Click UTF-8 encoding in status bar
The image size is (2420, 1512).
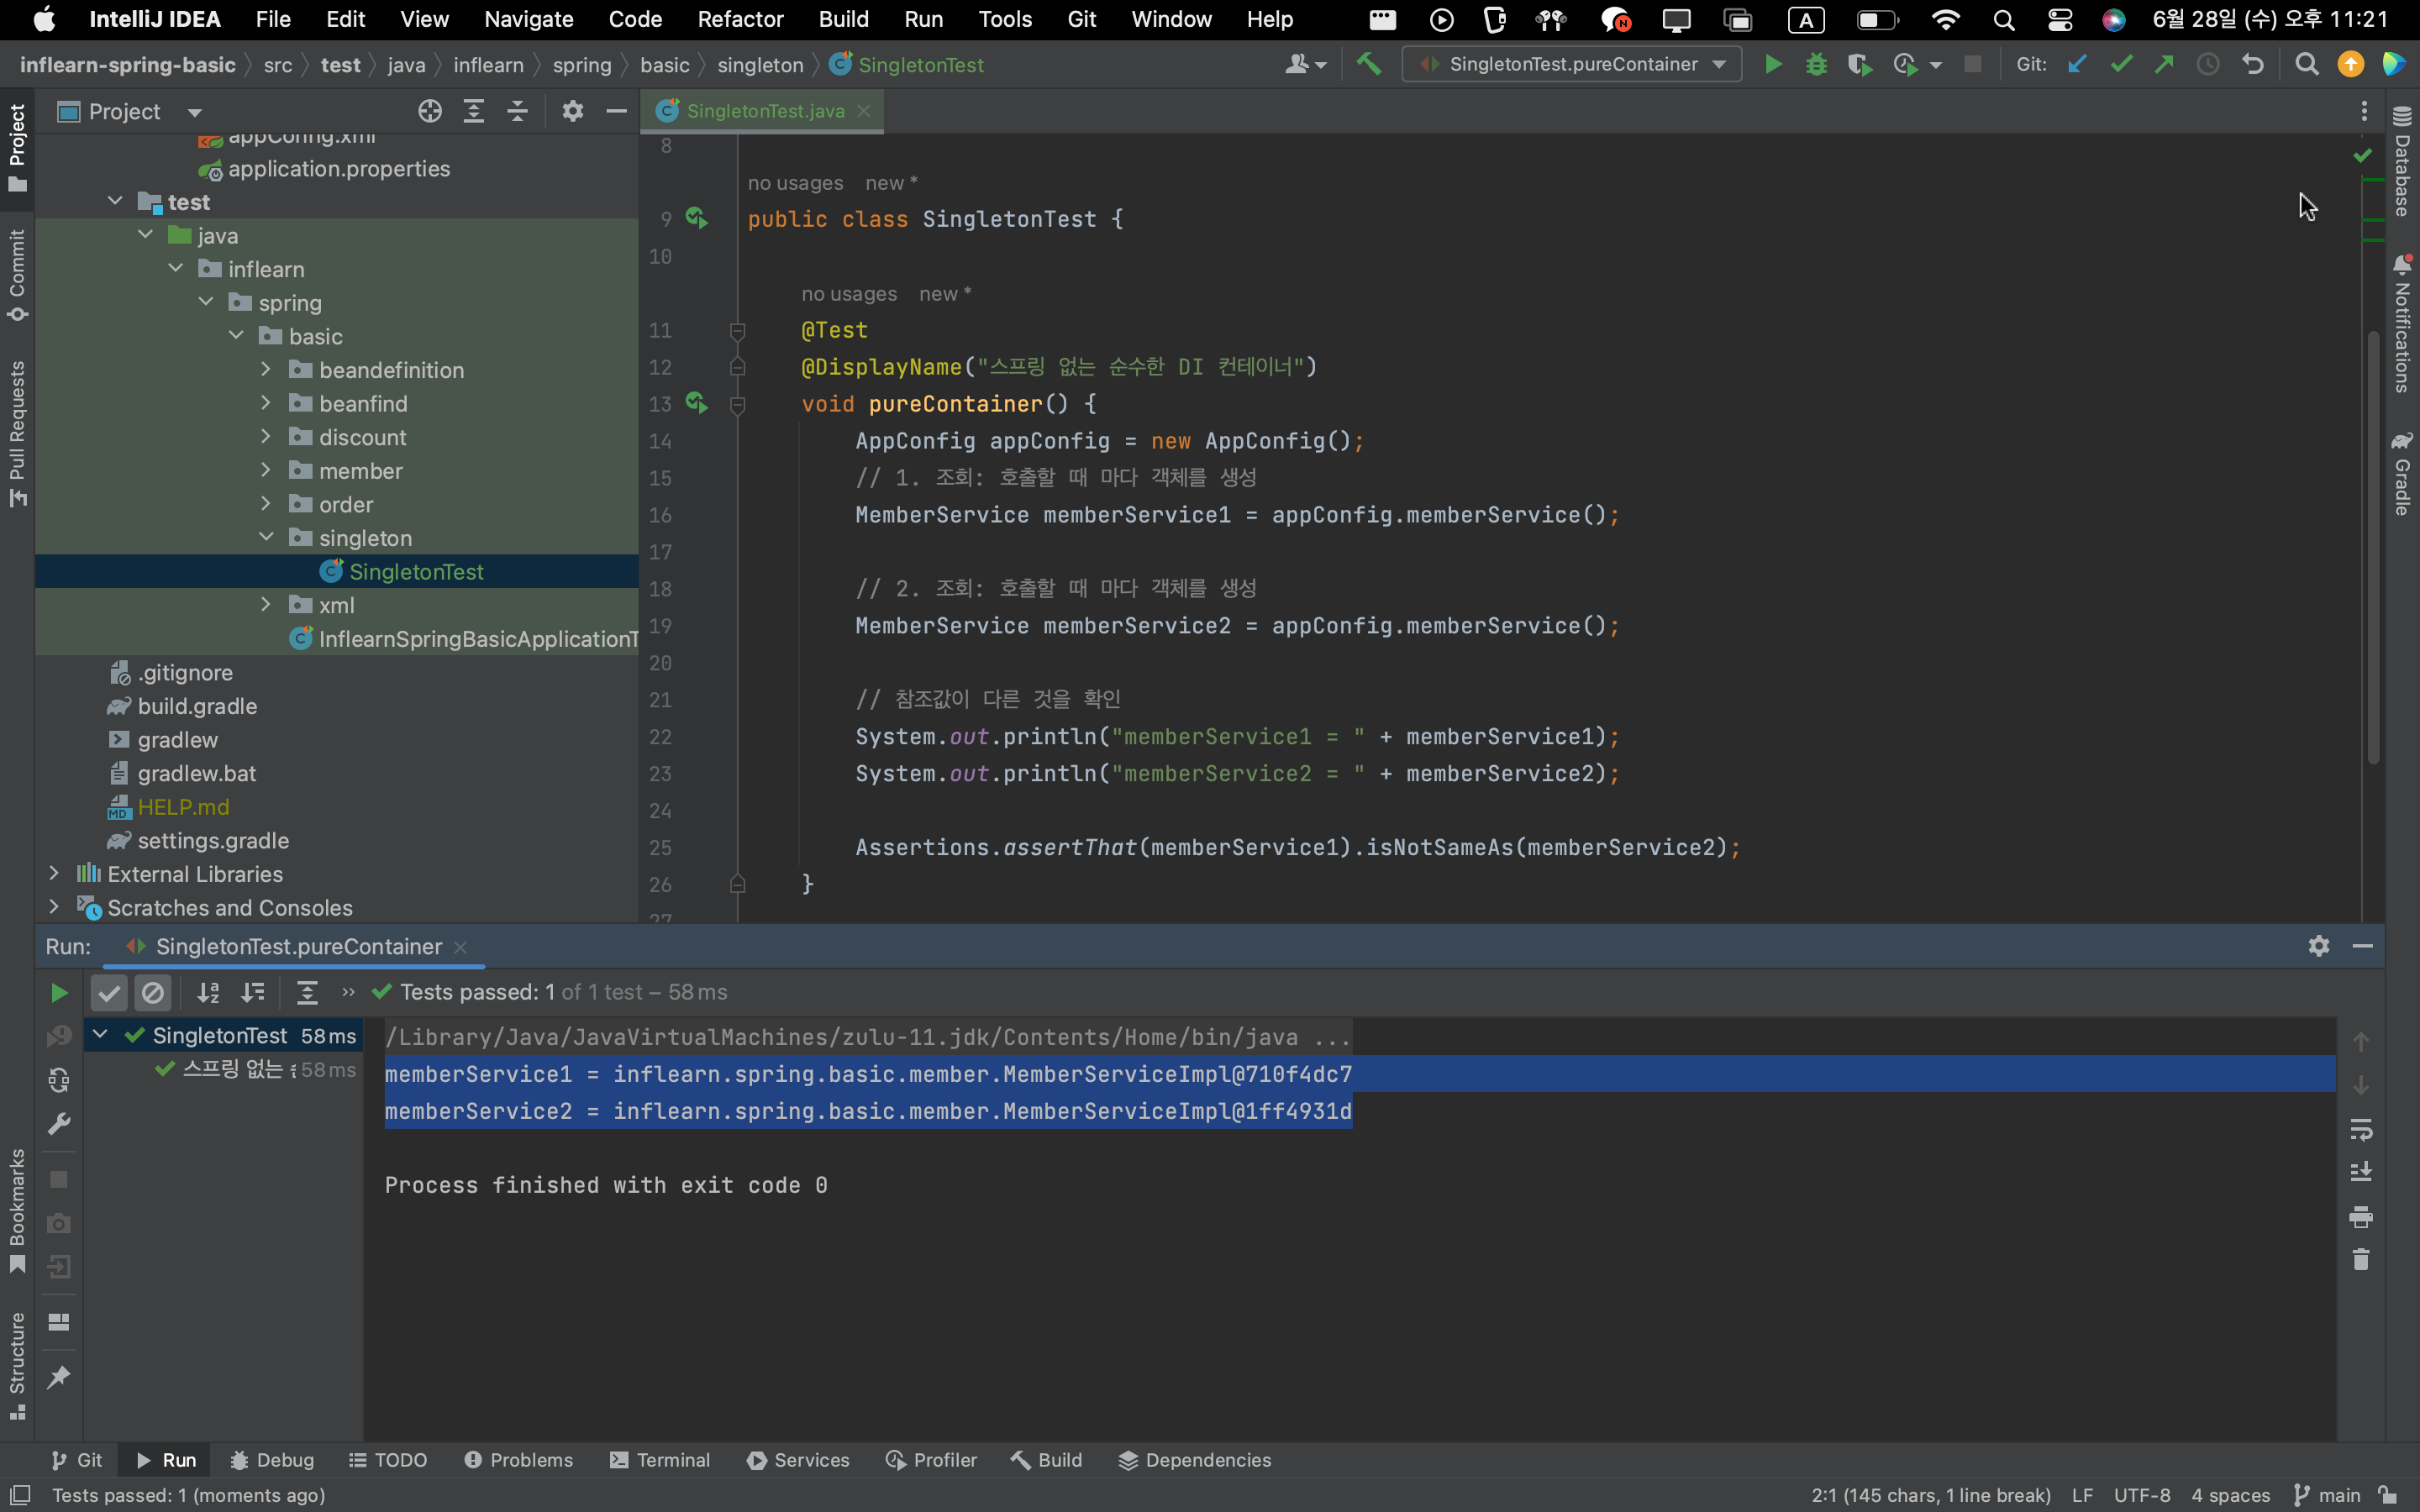(2141, 1495)
